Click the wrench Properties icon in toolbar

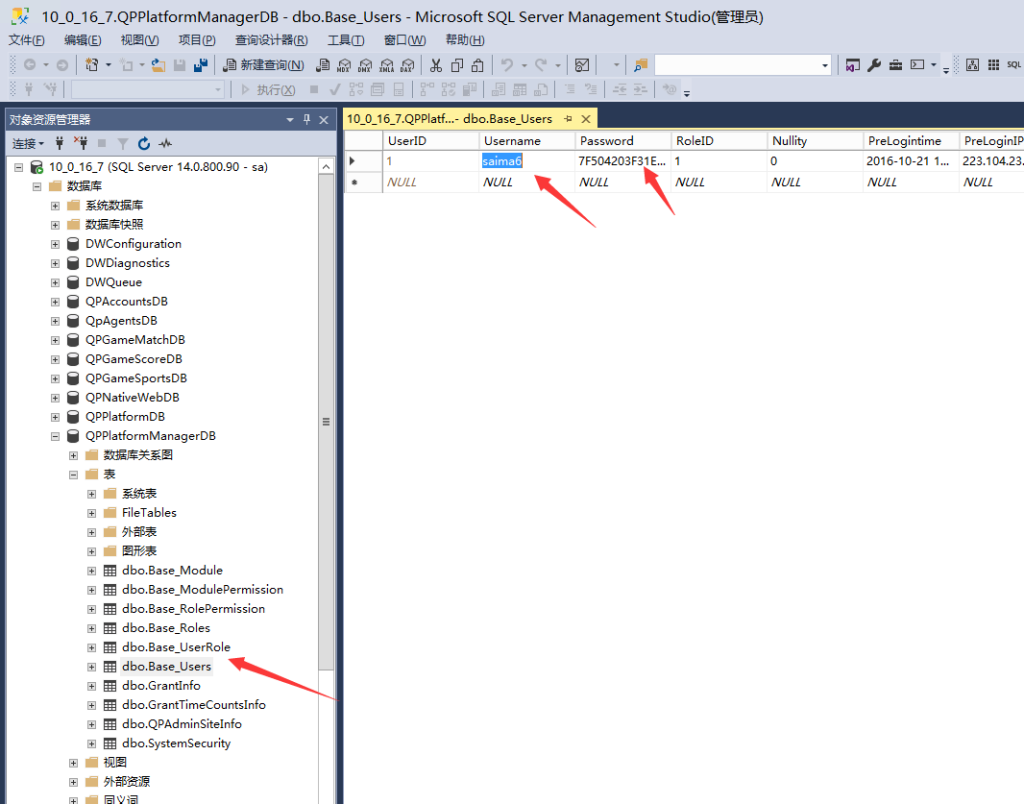click(873, 65)
